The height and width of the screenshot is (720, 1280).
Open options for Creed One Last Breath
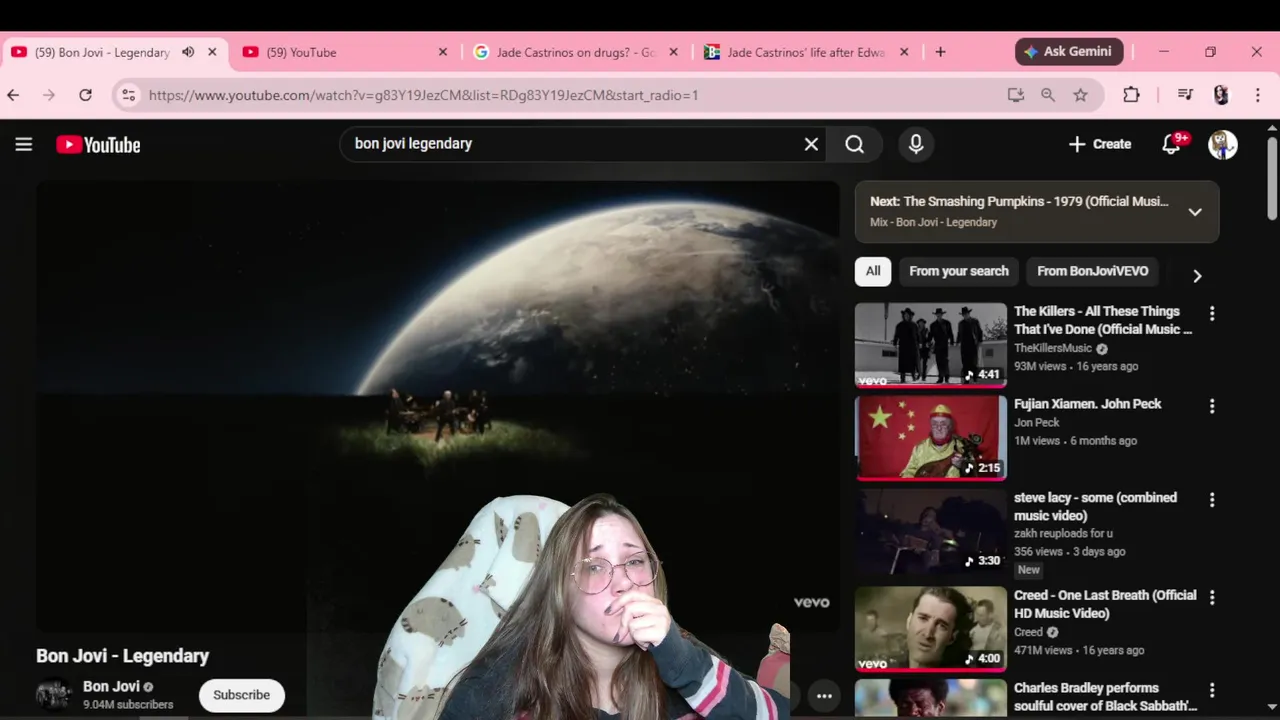(1212, 597)
